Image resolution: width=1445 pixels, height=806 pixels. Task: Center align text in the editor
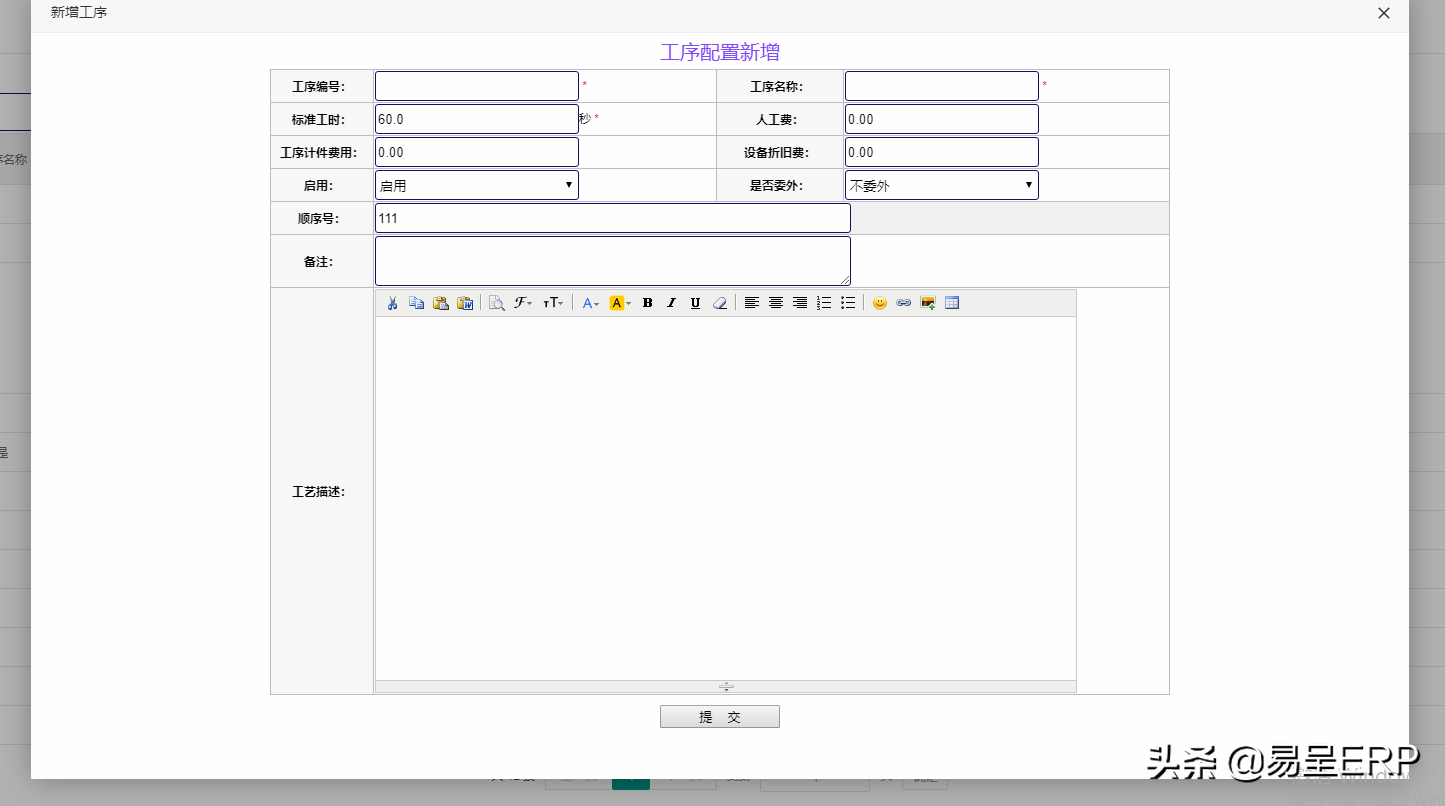point(776,303)
